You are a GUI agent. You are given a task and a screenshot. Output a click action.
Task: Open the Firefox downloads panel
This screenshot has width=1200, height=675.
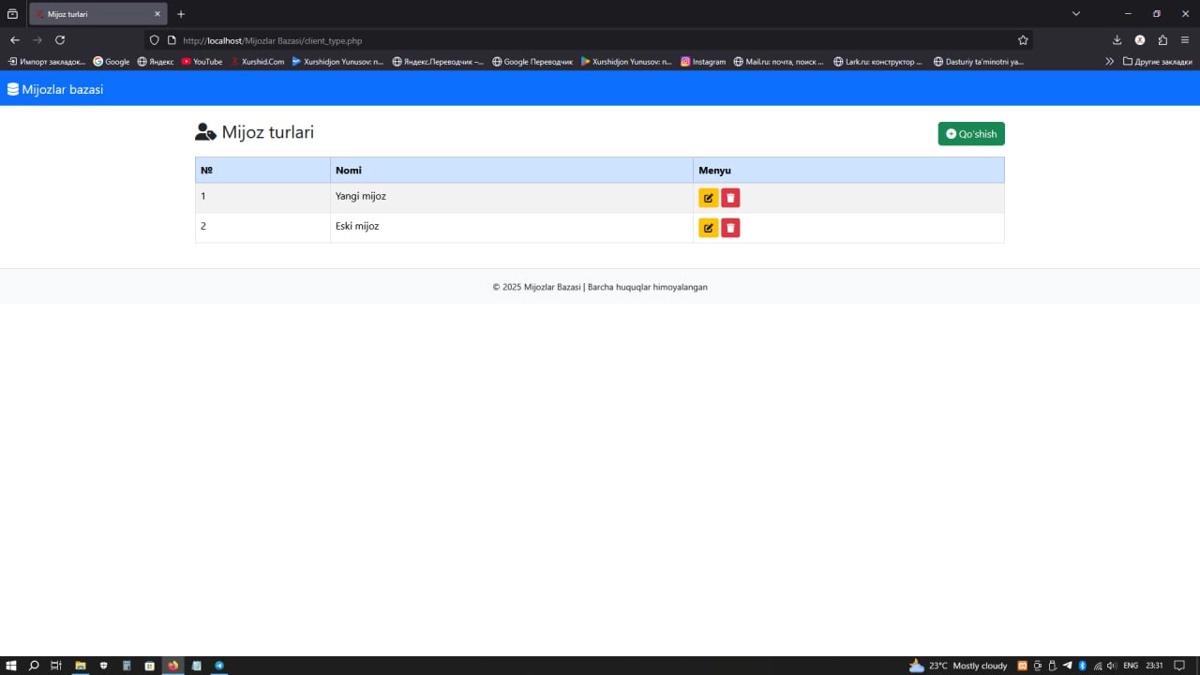pyautogui.click(x=1117, y=40)
